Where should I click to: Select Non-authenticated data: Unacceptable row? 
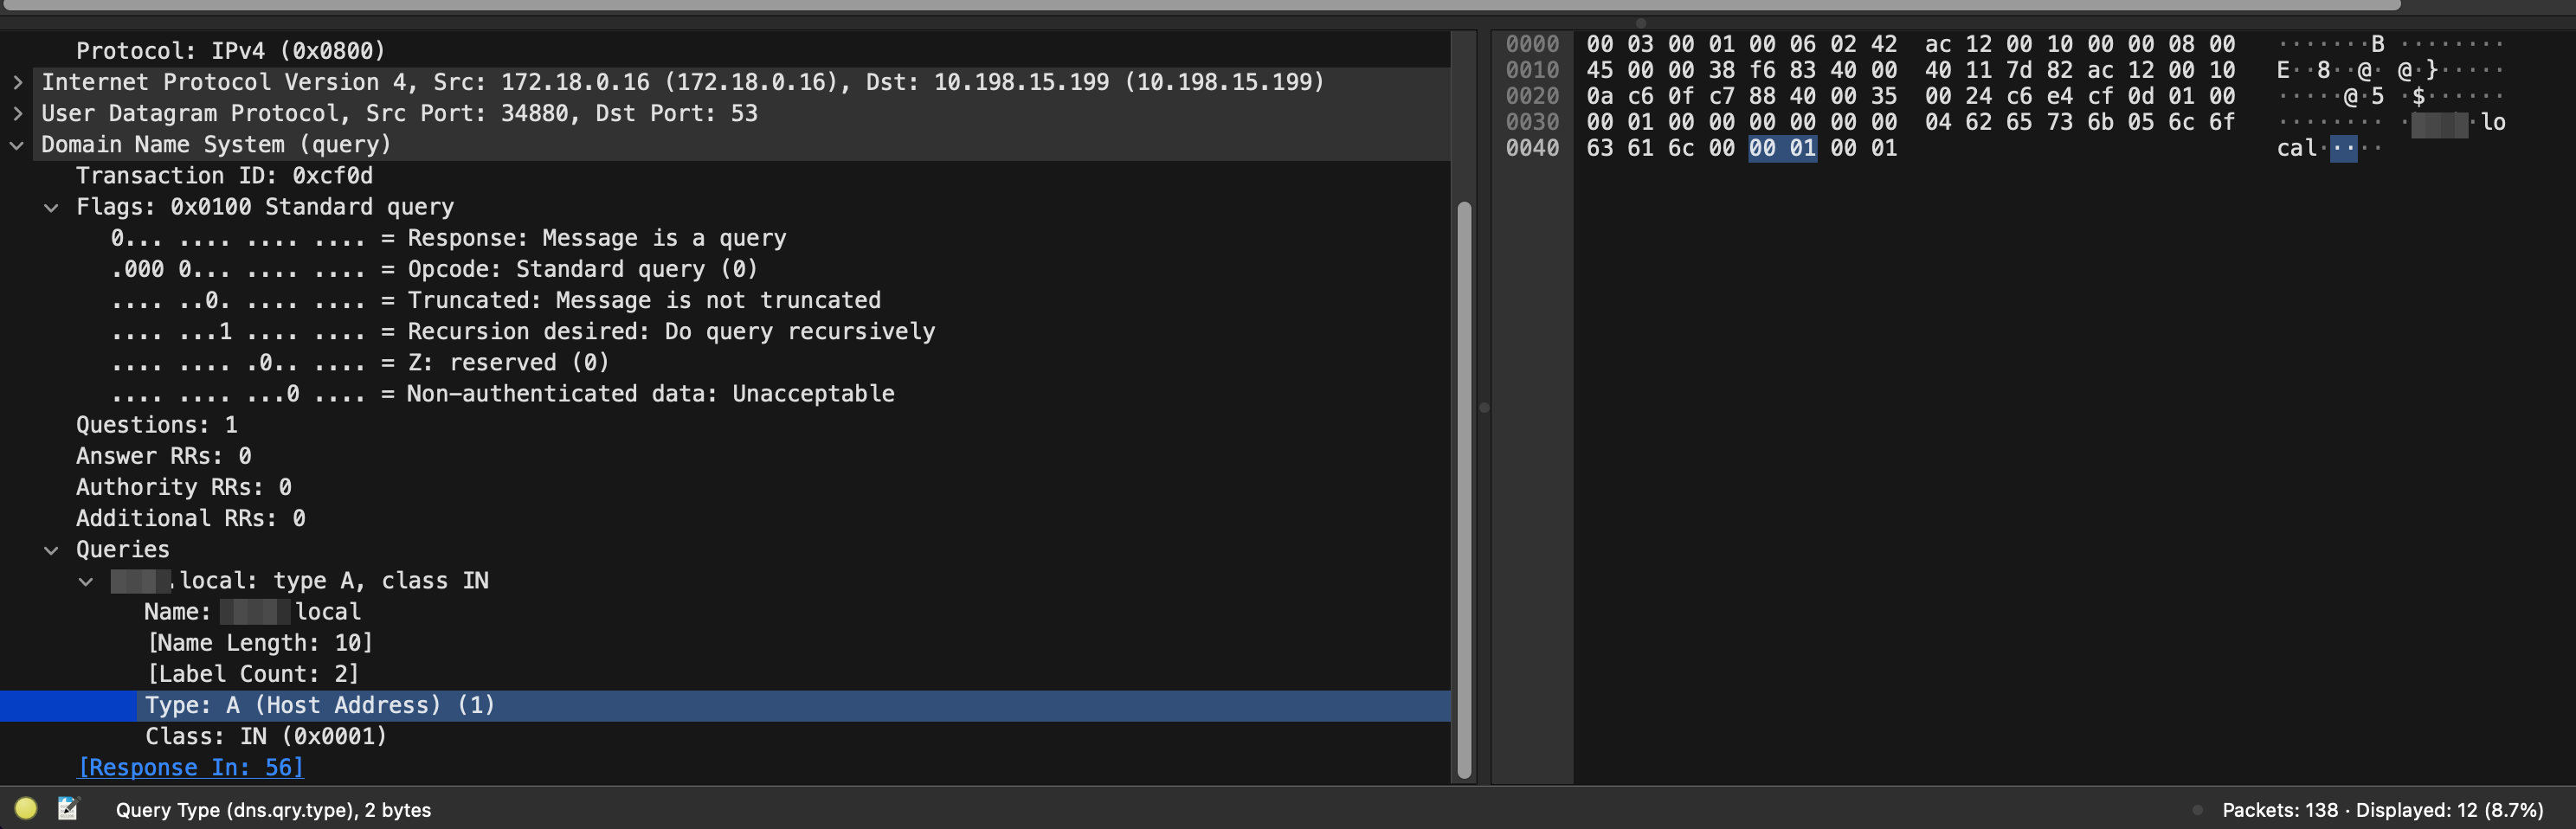725,394
